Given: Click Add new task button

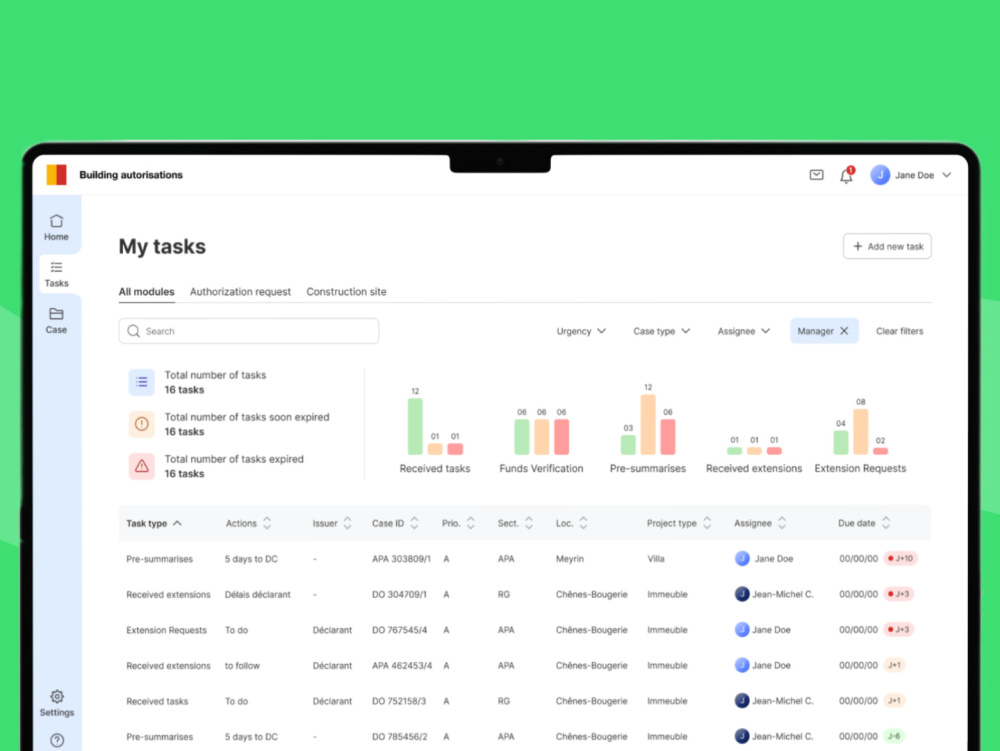Looking at the screenshot, I should 887,246.
